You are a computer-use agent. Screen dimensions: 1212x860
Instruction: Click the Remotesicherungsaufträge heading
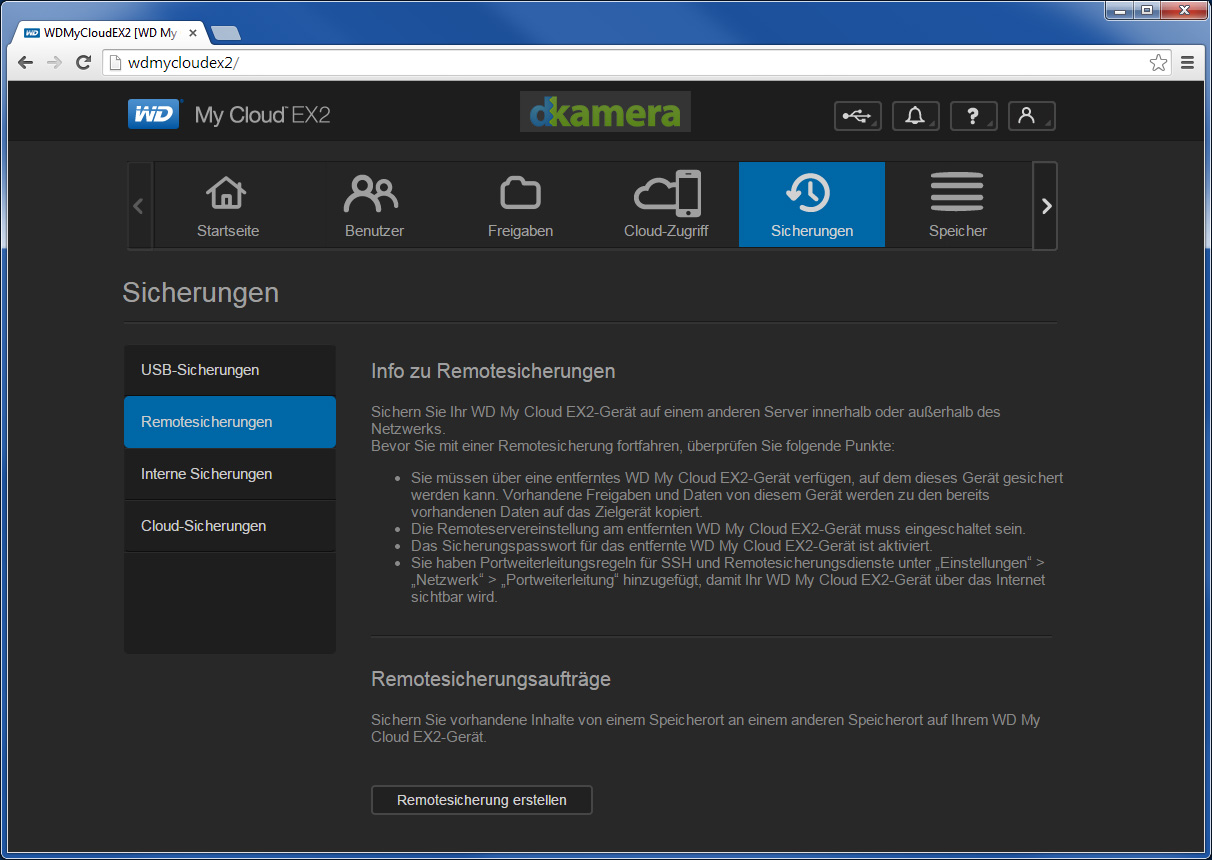click(x=491, y=680)
